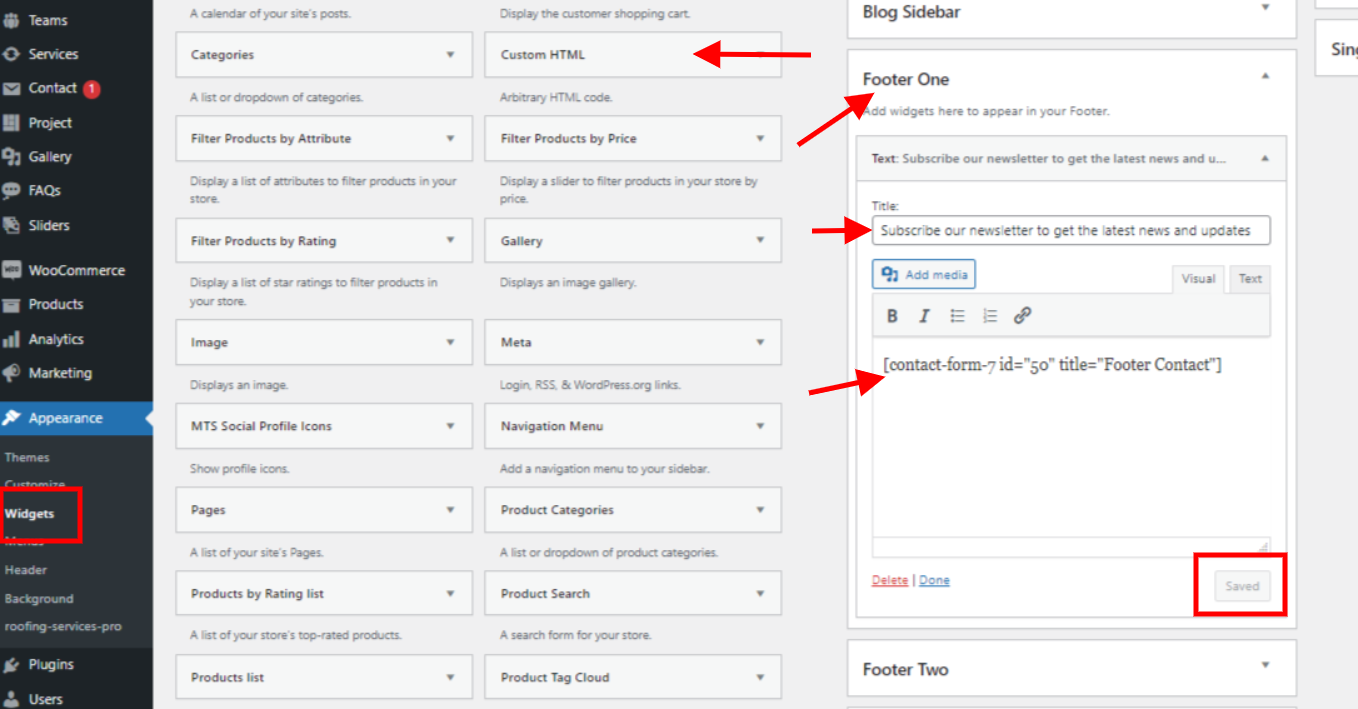
Task: Open the Header submenu item
Action: 26,570
